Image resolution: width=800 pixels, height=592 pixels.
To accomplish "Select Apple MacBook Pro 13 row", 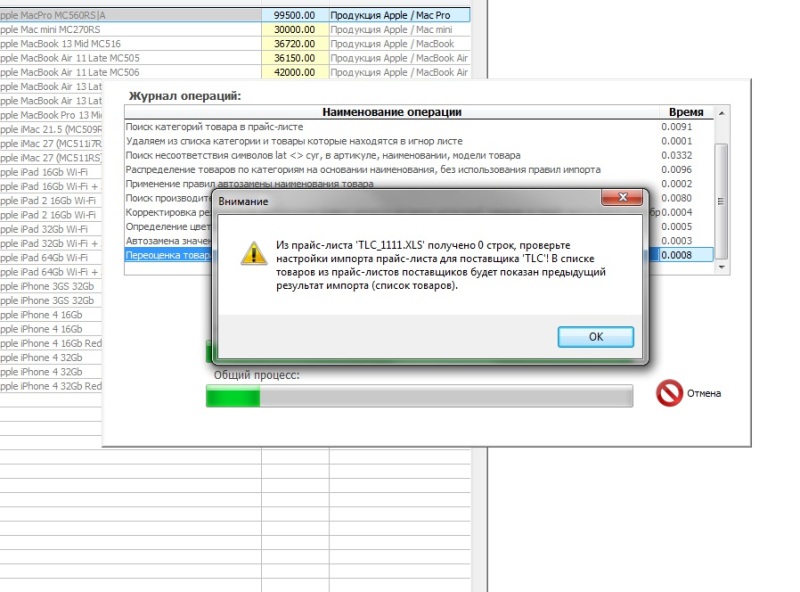I will (x=51, y=115).
